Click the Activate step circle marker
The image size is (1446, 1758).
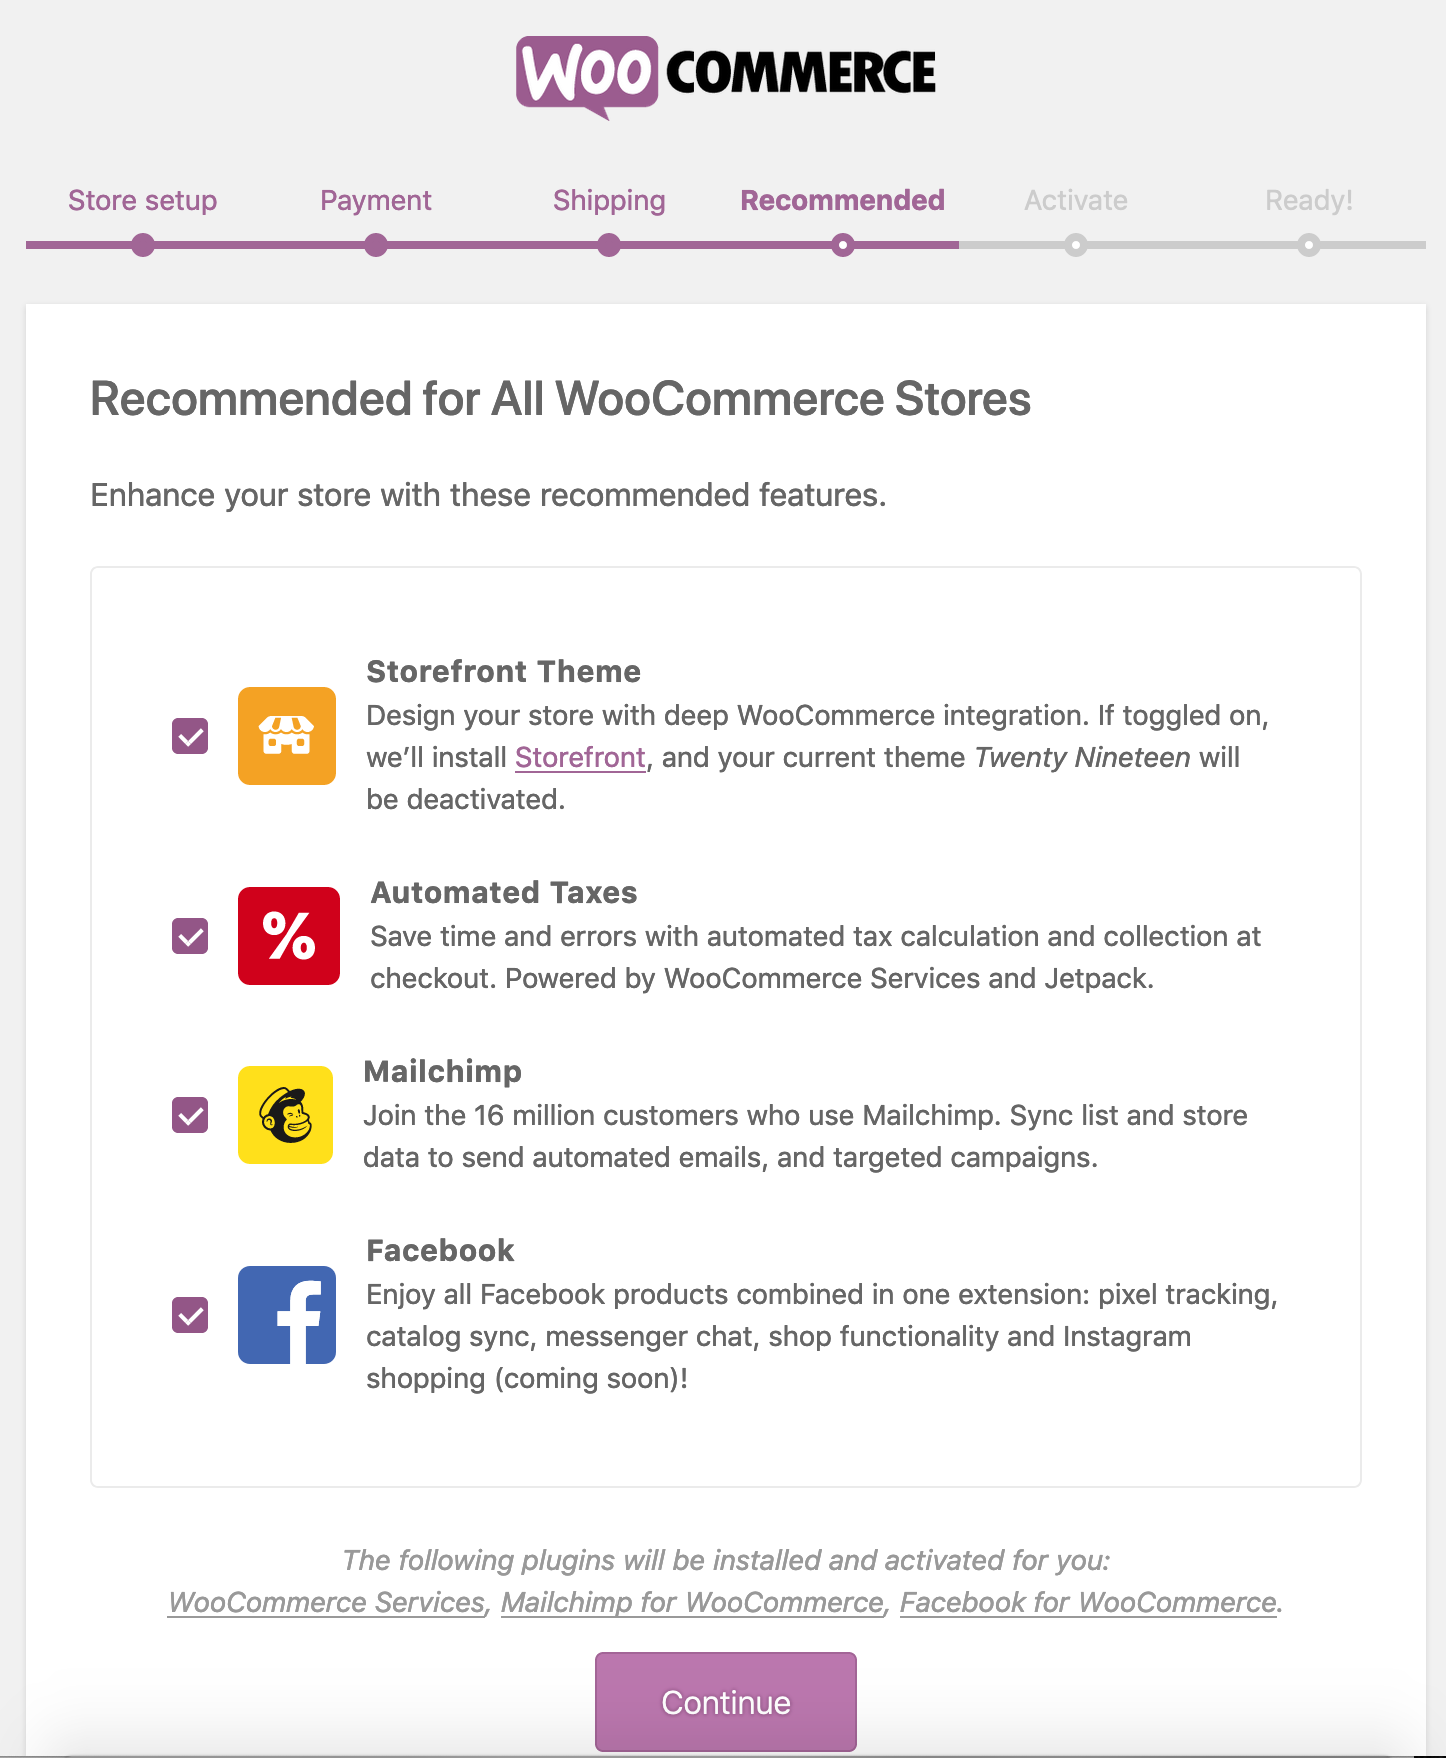tap(1075, 243)
